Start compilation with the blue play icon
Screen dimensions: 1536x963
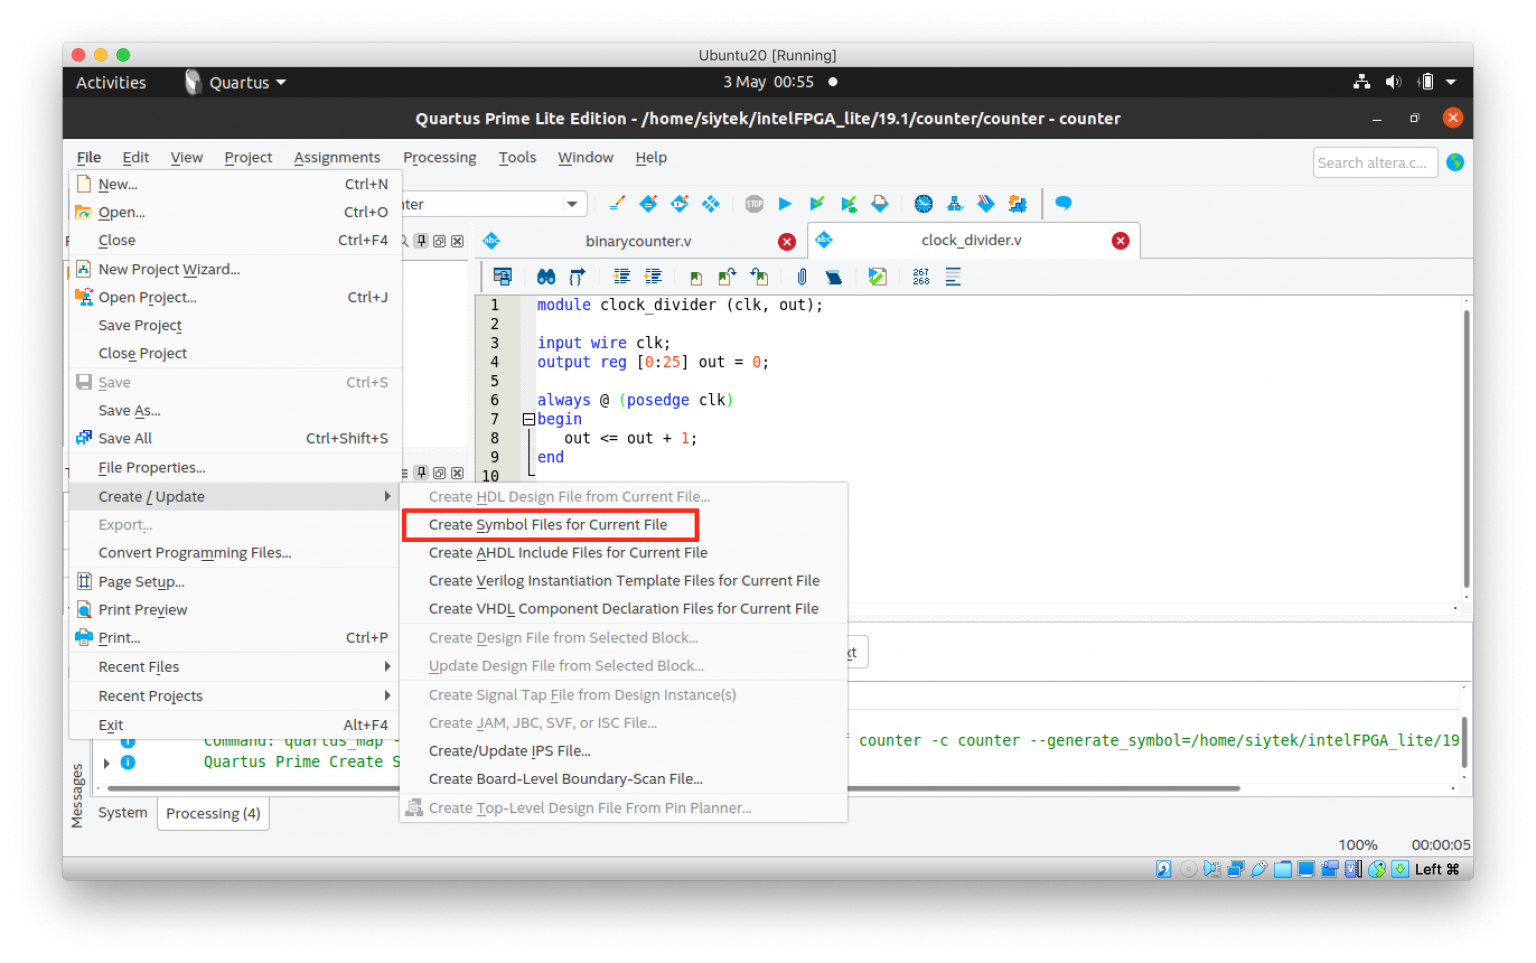pyautogui.click(x=785, y=203)
